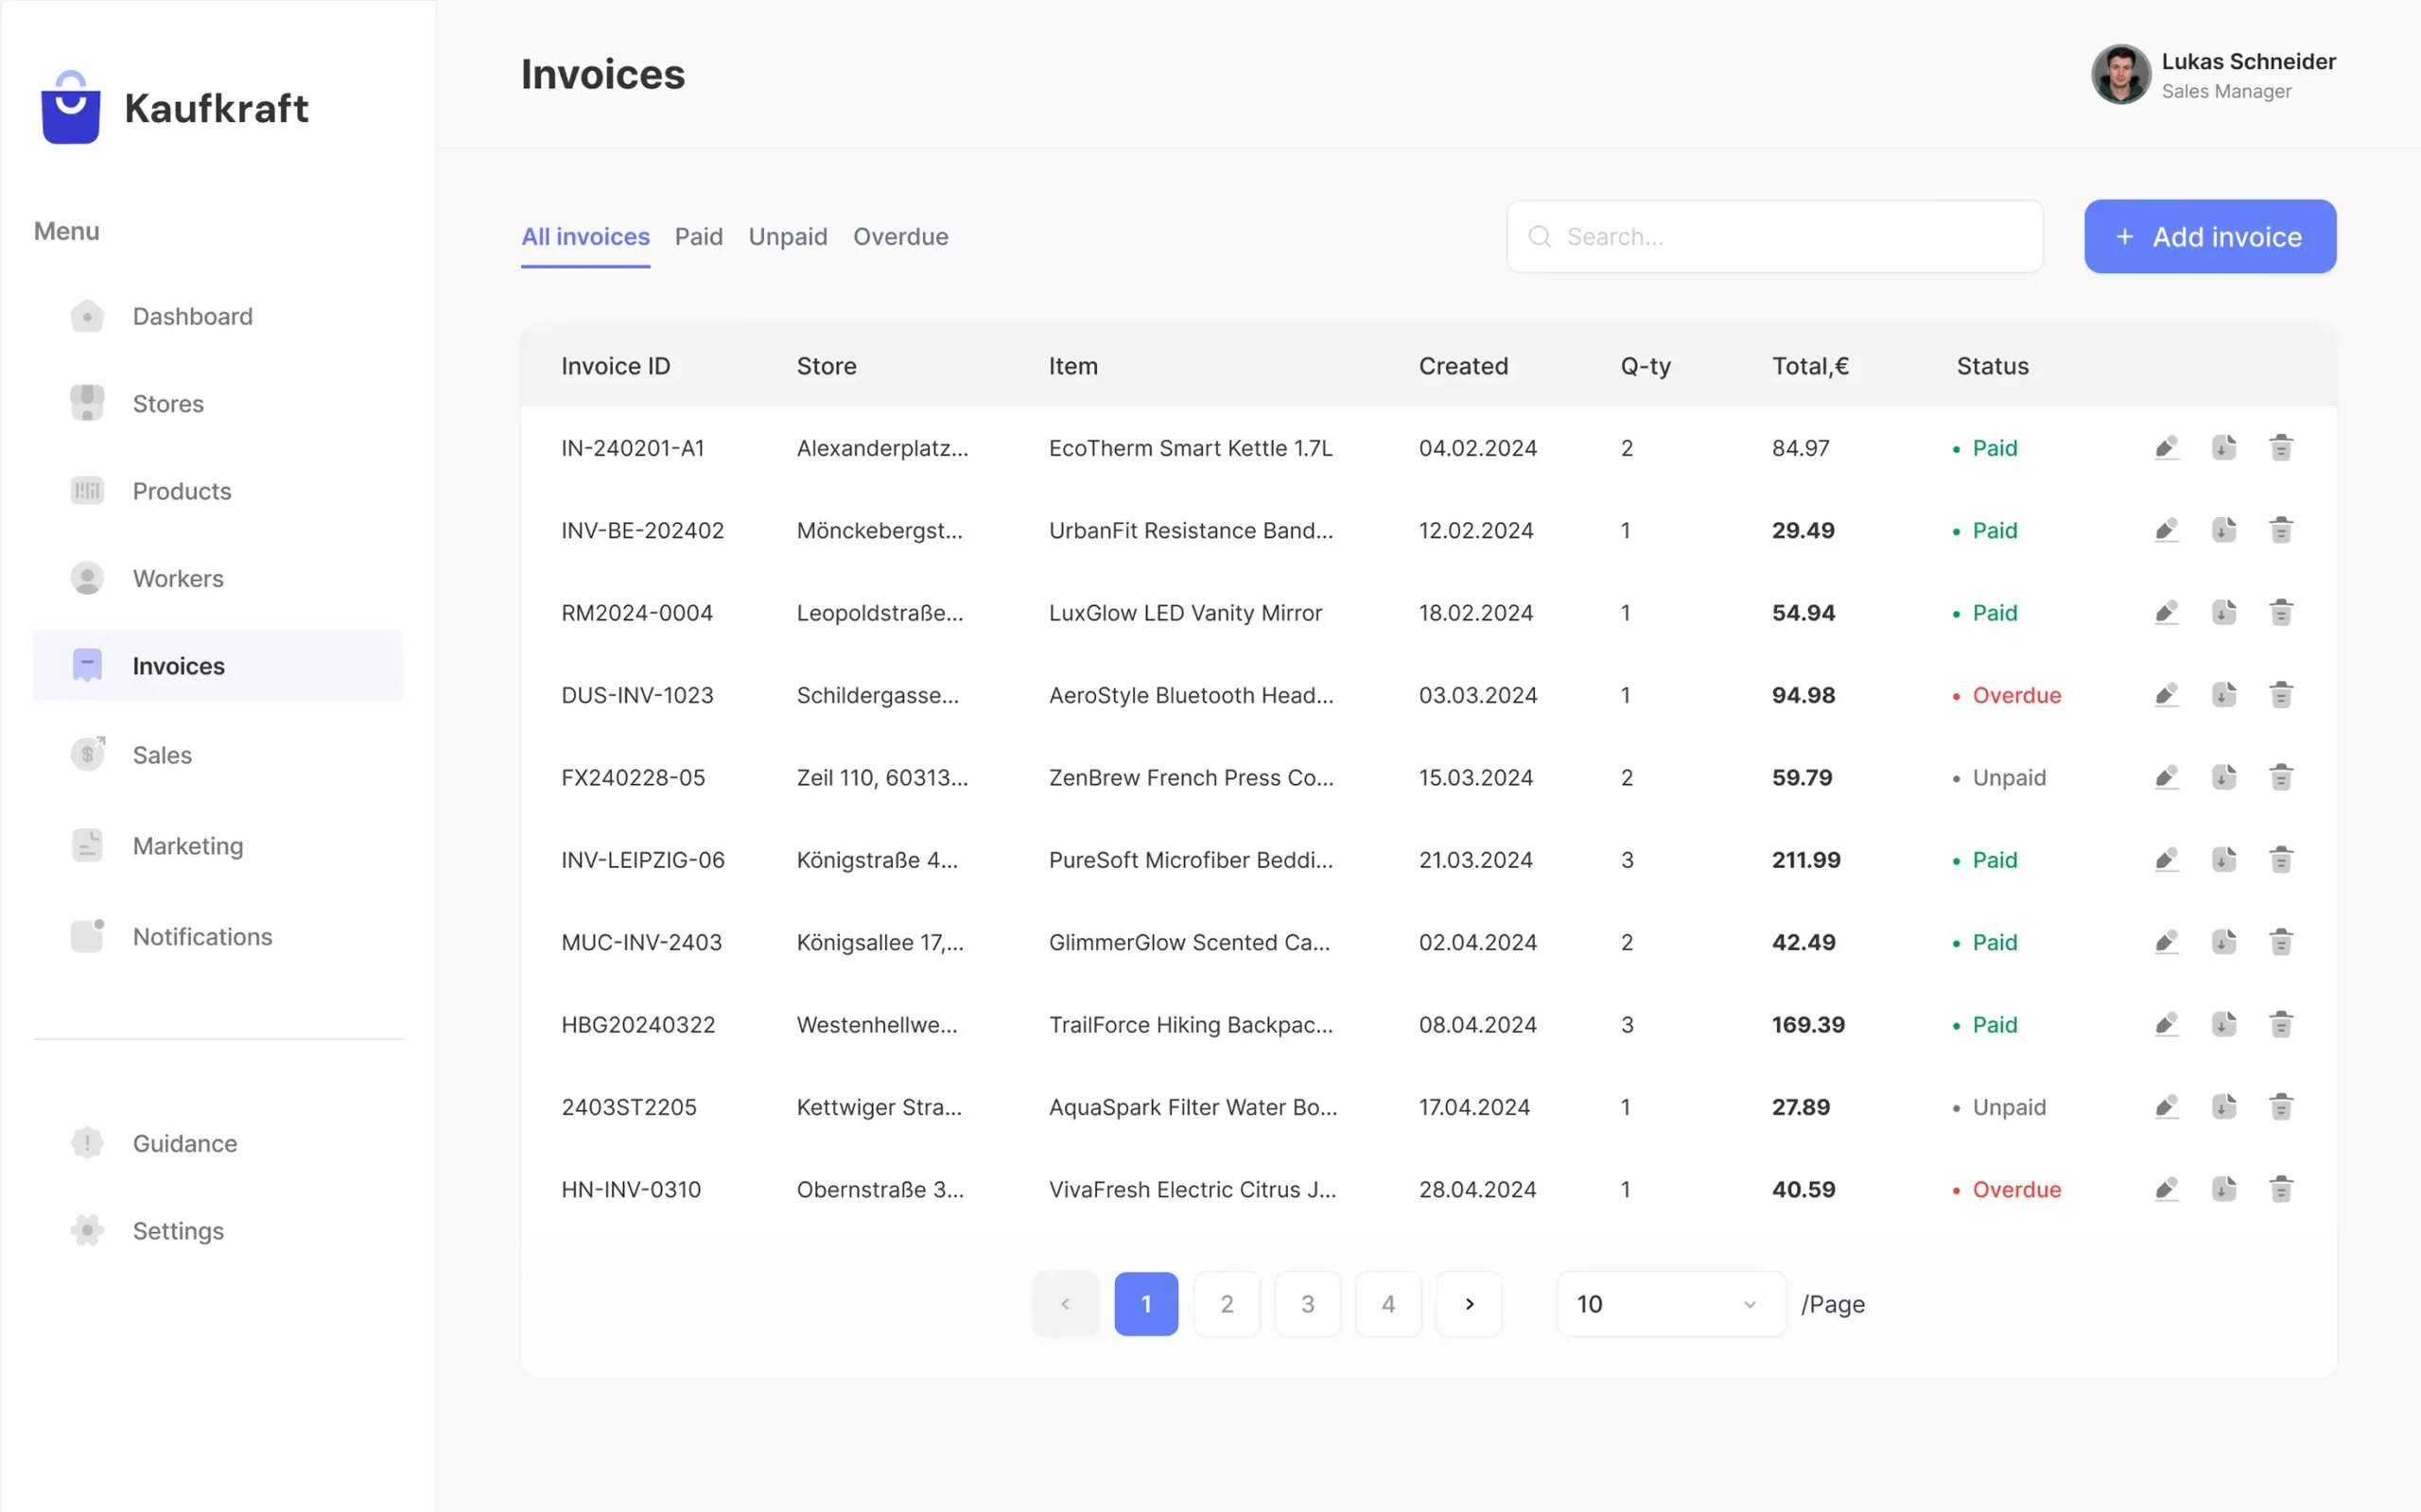Image resolution: width=2421 pixels, height=1512 pixels.
Task: Click the Kaufkraft shopping bag logo
Action: pos(70,107)
